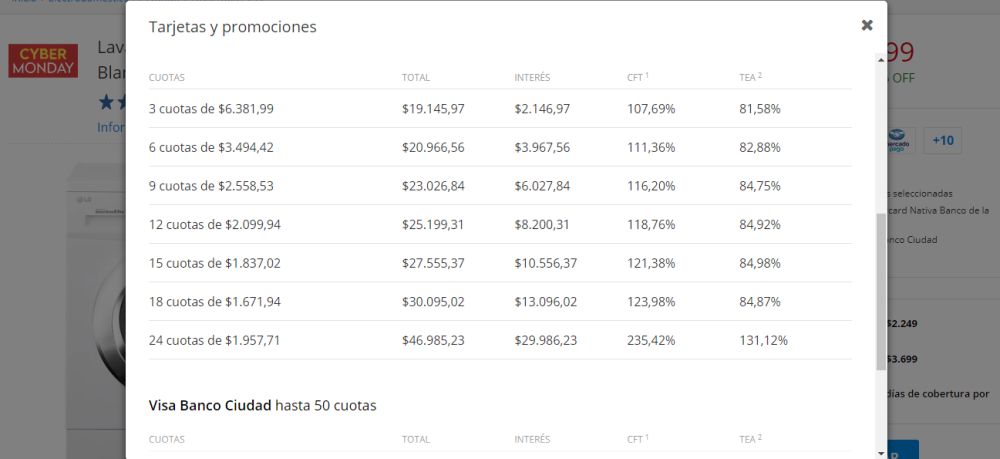Click the washing machine product image
The height and width of the screenshot is (459, 1000).
(96, 293)
